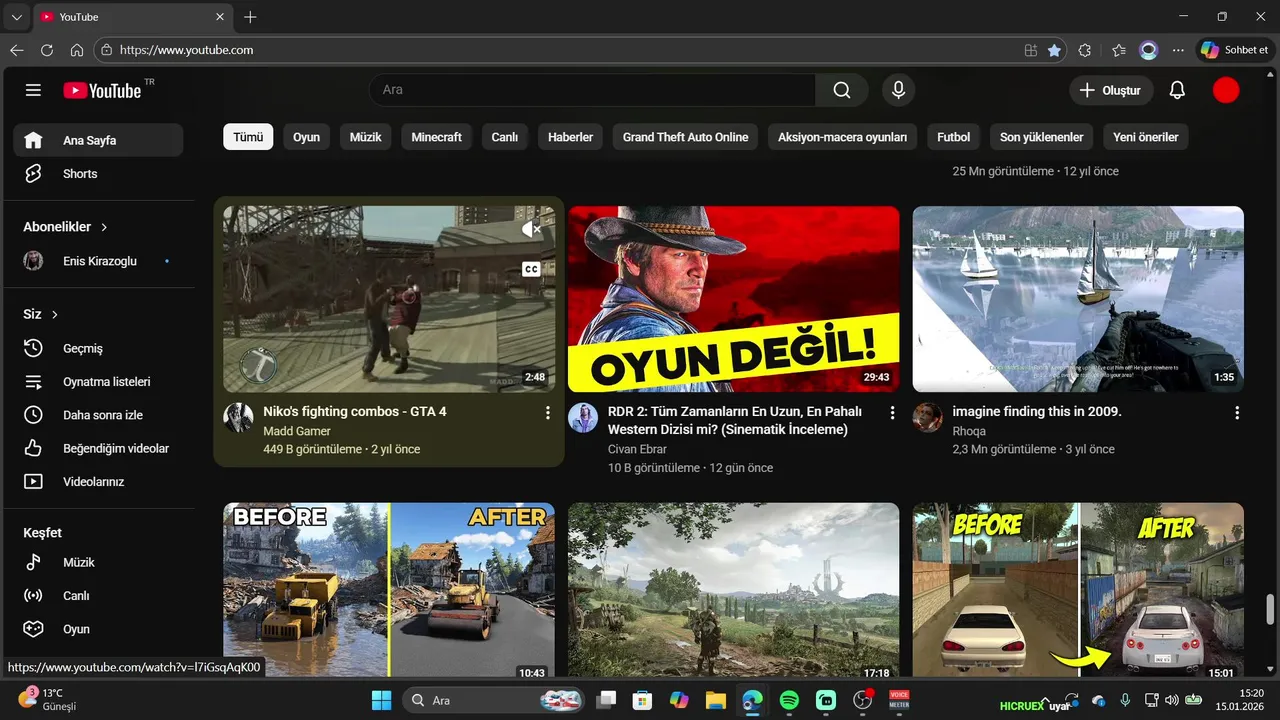This screenshot has height=720, width=1280.
Task: Open Oynatma listeleri in sidebar
Action: pyautogui.click(x=98, y=382)
